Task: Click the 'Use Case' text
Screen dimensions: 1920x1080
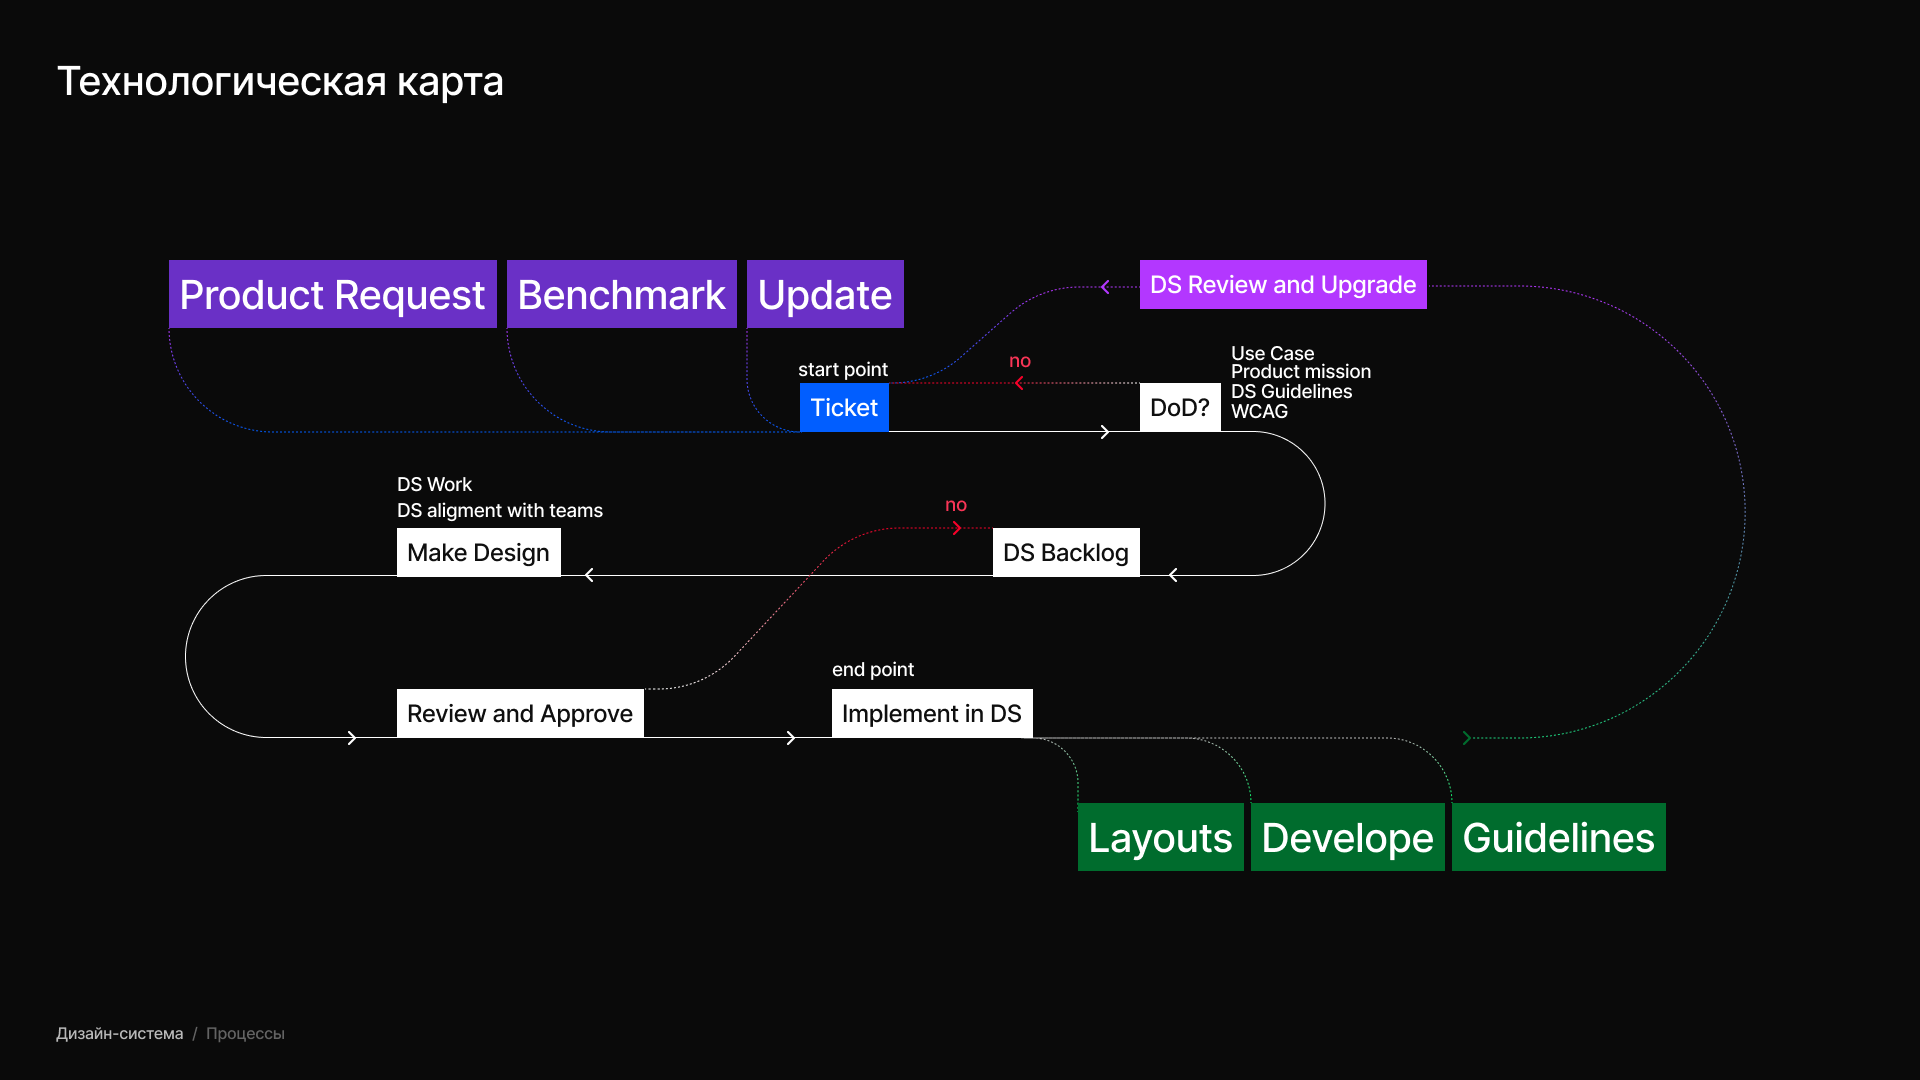Action: pos(1272,353)
